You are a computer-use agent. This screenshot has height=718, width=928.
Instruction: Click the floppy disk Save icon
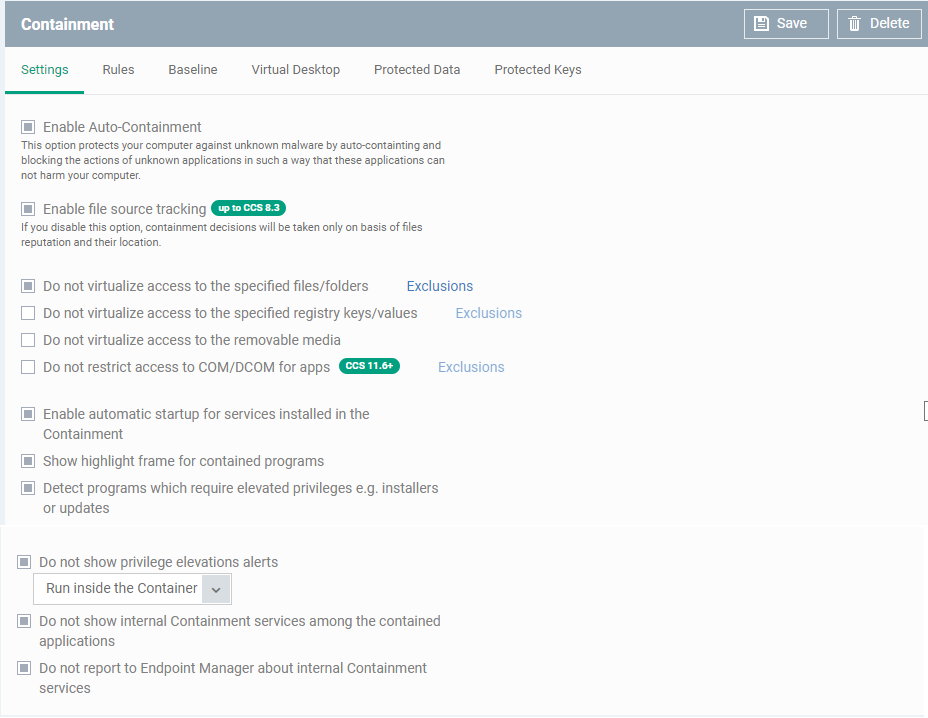click(761, 24)
